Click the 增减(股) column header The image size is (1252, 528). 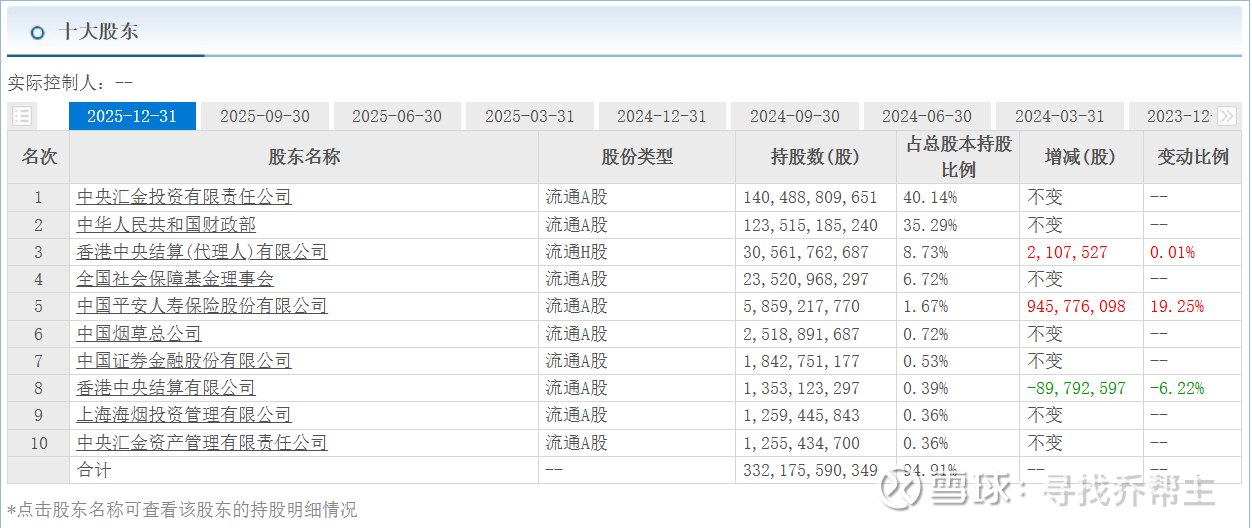[x=1081, y=157]
